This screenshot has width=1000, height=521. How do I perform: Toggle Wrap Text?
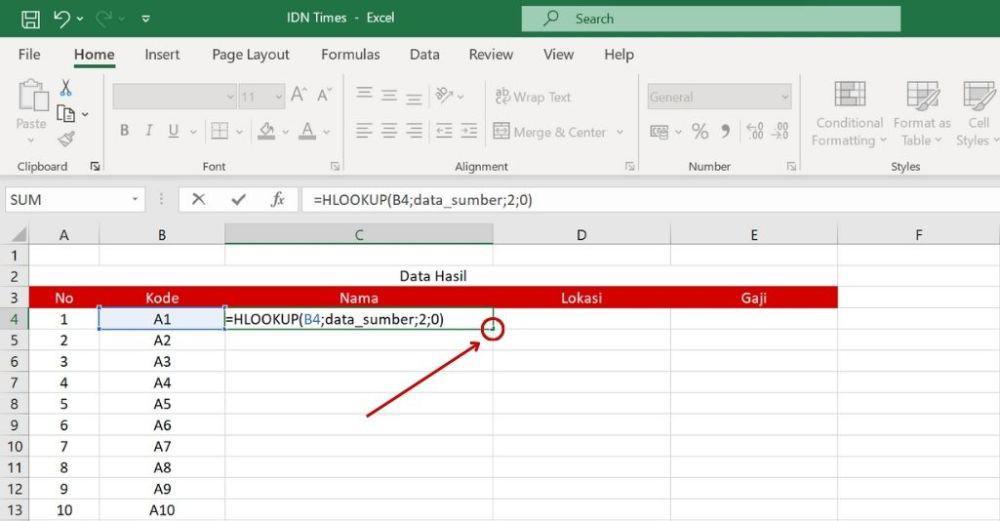tap(533, 97)
